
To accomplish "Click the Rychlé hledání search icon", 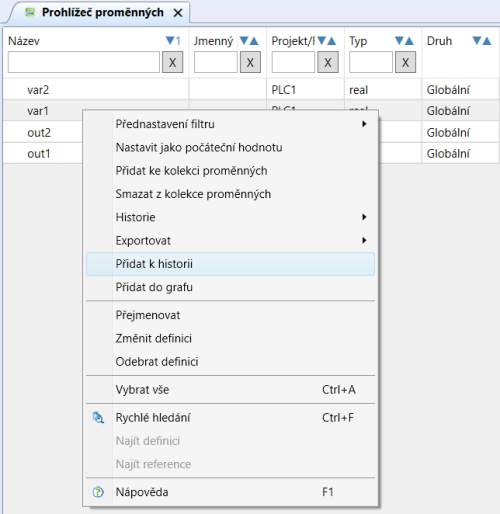I will (98, 418).
